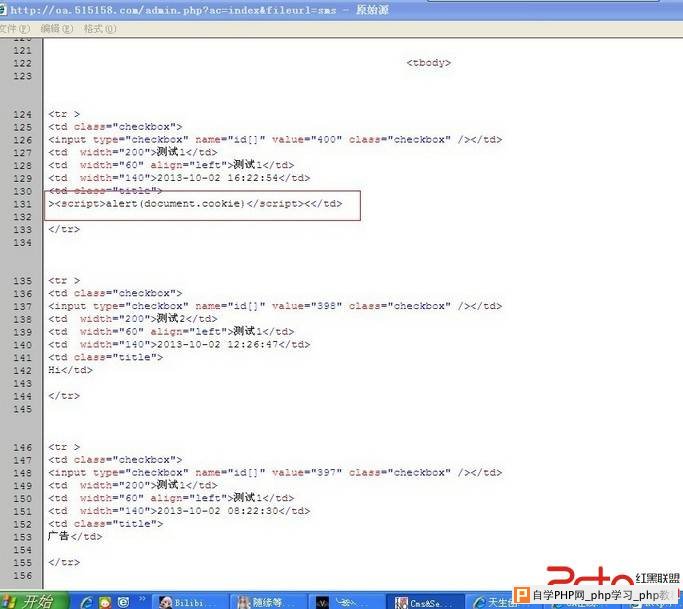Click the input line with value="397"
The width and height of the screenshot is (683, 609).
coord(275,473)
